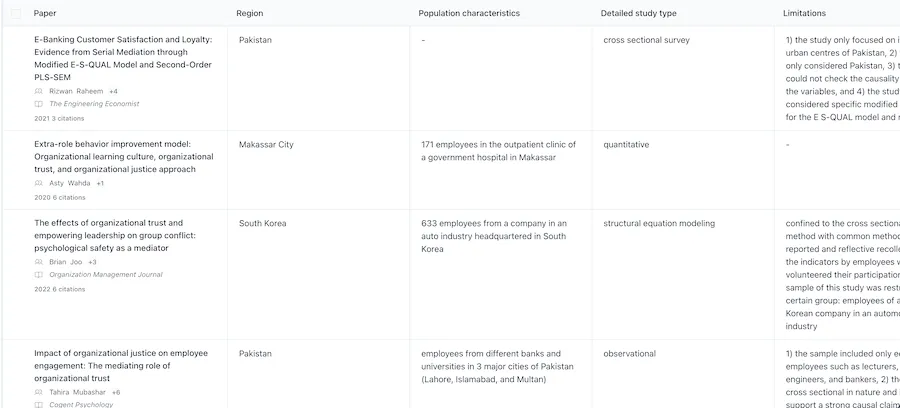Click authors icon next to Rizwan Raheem
The image size is (900, 408).
(x=38, y=91)
